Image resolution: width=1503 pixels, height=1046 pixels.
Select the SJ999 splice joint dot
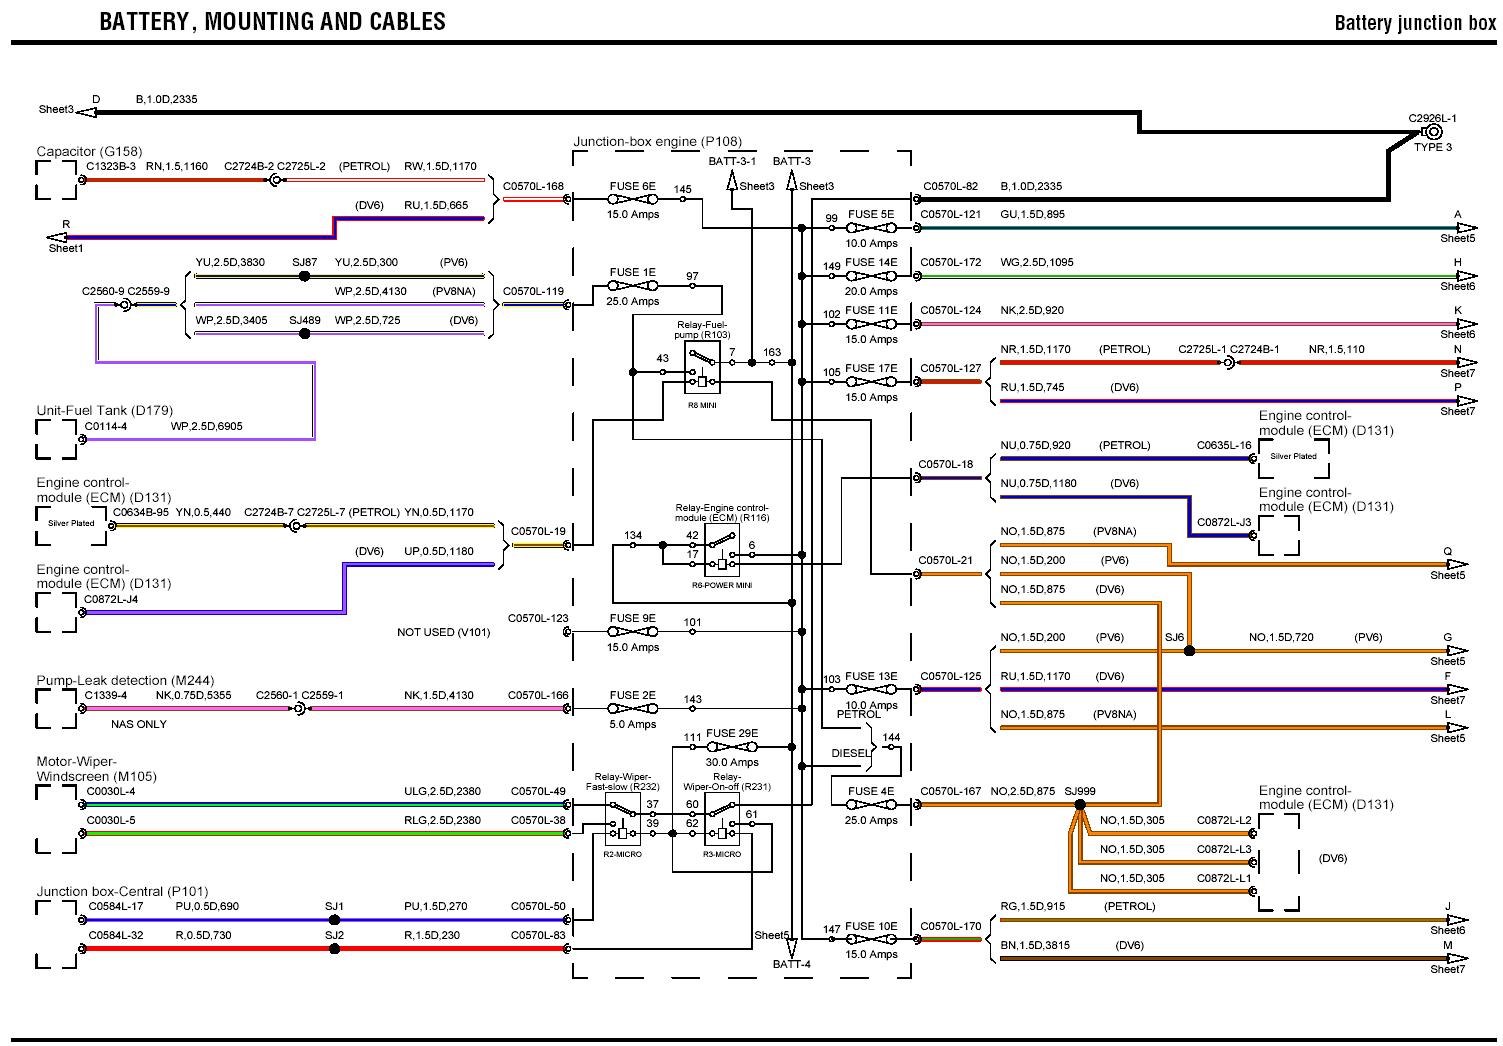[1079, 804]
